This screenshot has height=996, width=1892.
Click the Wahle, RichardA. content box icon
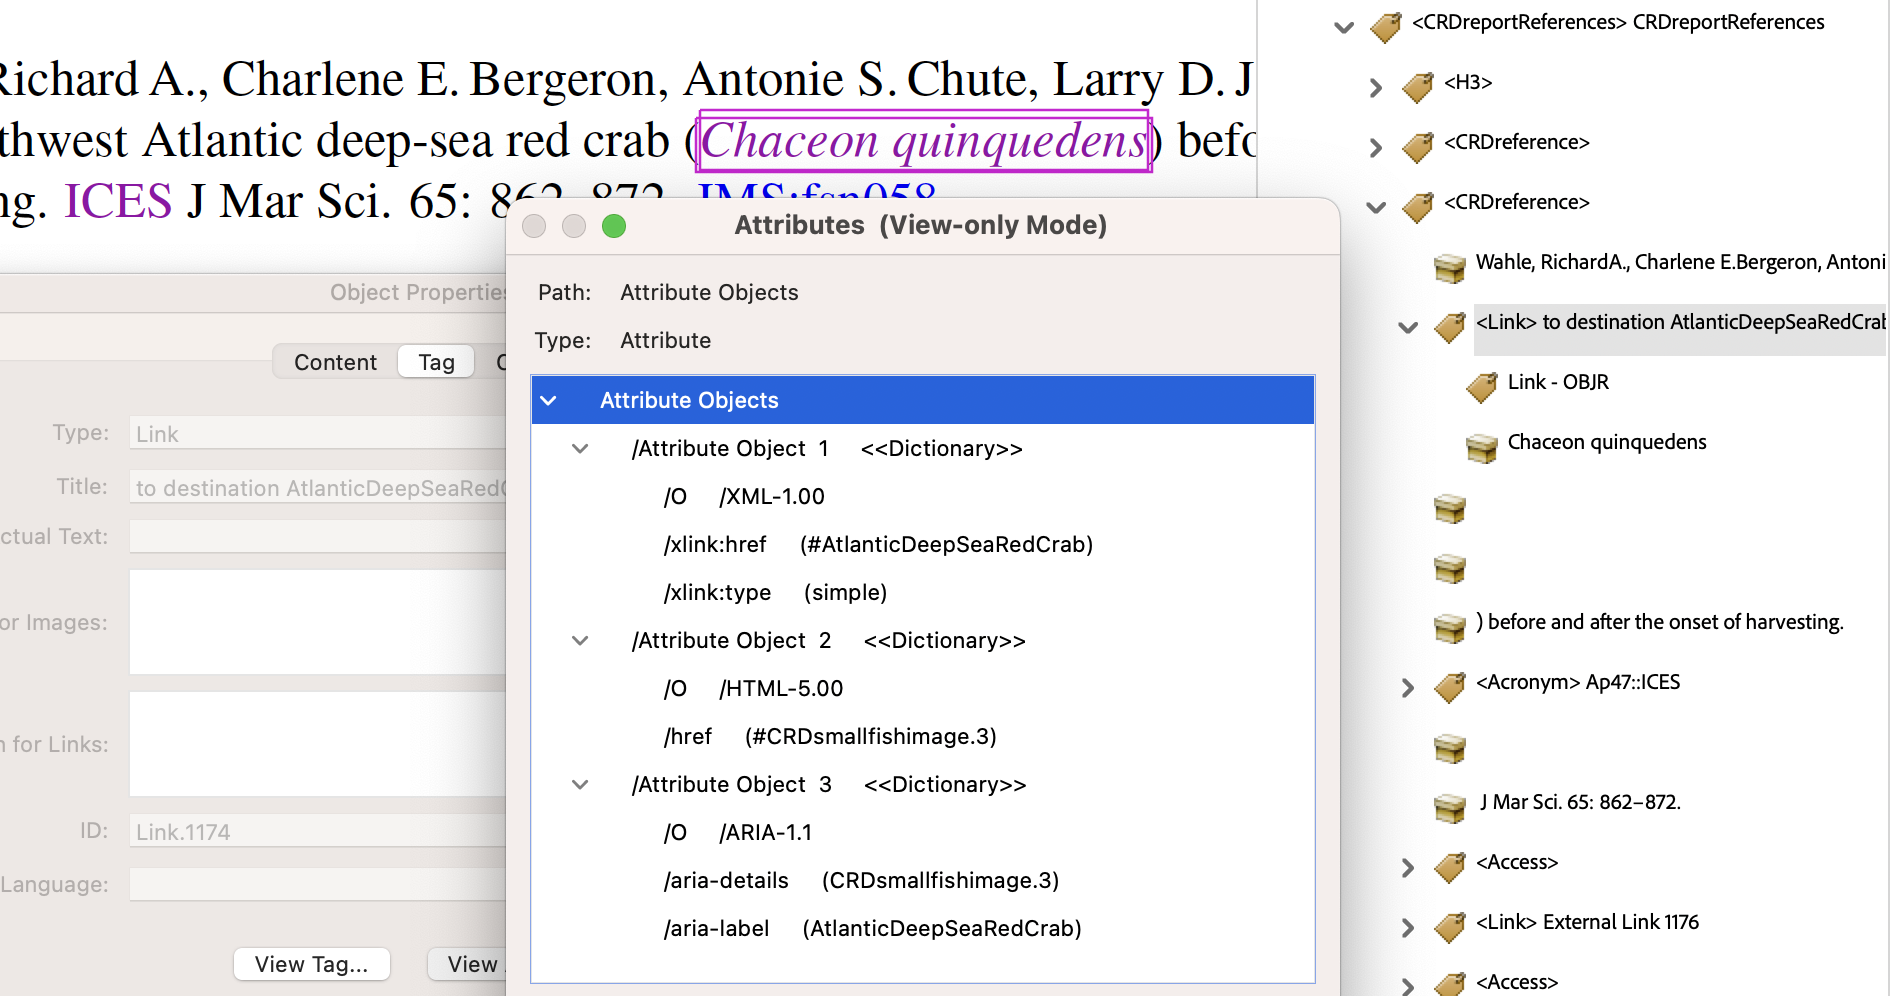(x=1449, y=267)
